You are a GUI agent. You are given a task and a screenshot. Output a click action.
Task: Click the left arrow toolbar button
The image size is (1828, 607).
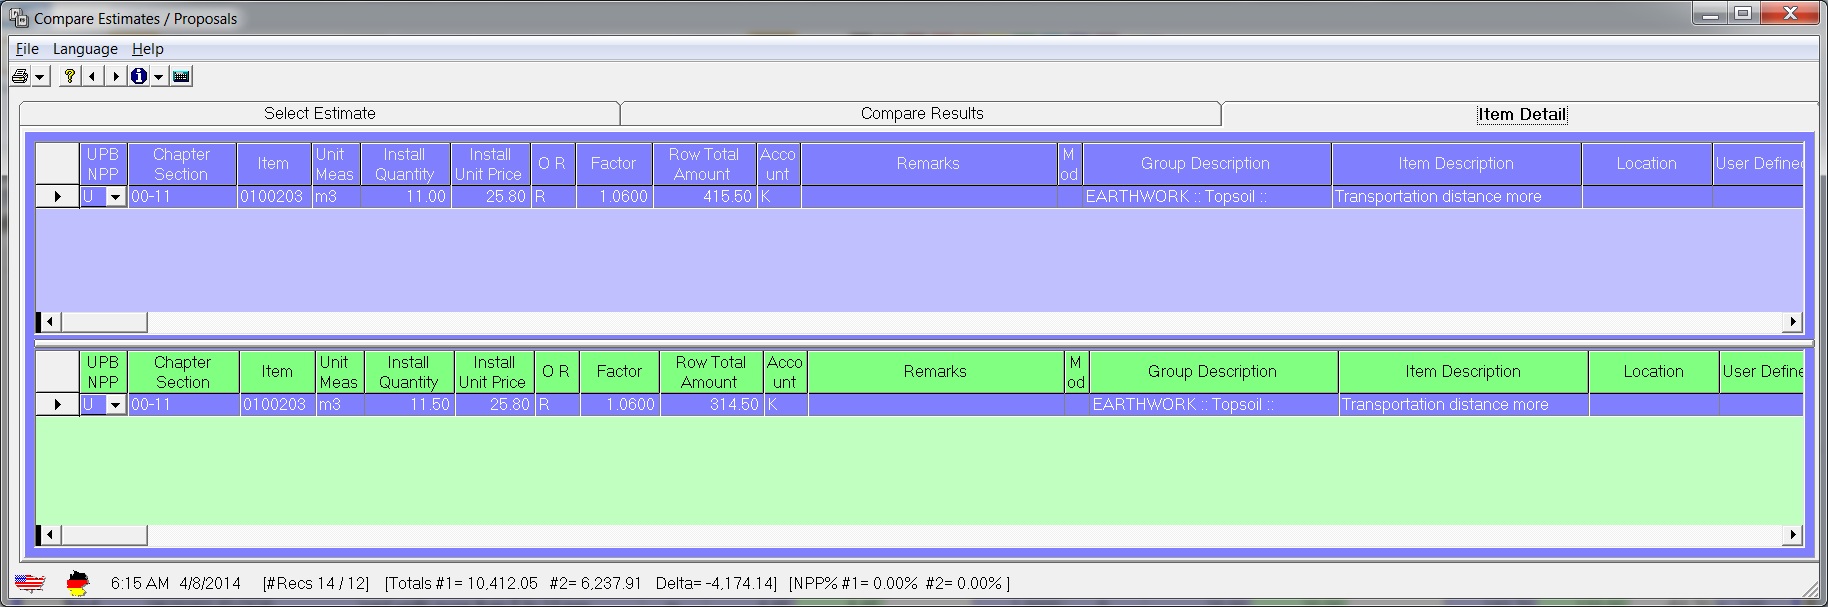click(92, 76)
